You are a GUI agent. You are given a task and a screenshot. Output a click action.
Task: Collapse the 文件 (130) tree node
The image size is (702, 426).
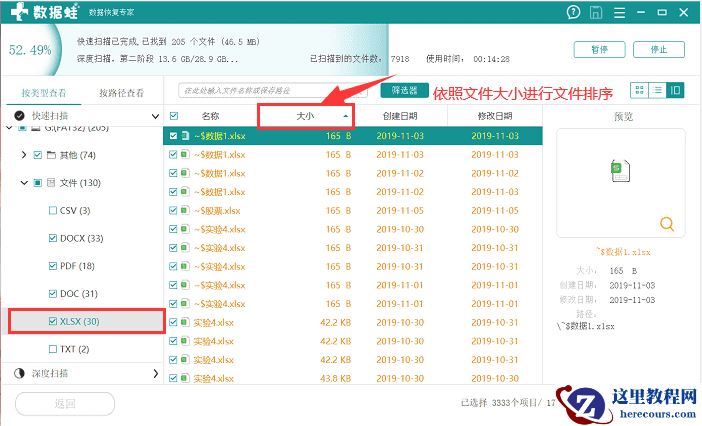(x=24, y=183)
